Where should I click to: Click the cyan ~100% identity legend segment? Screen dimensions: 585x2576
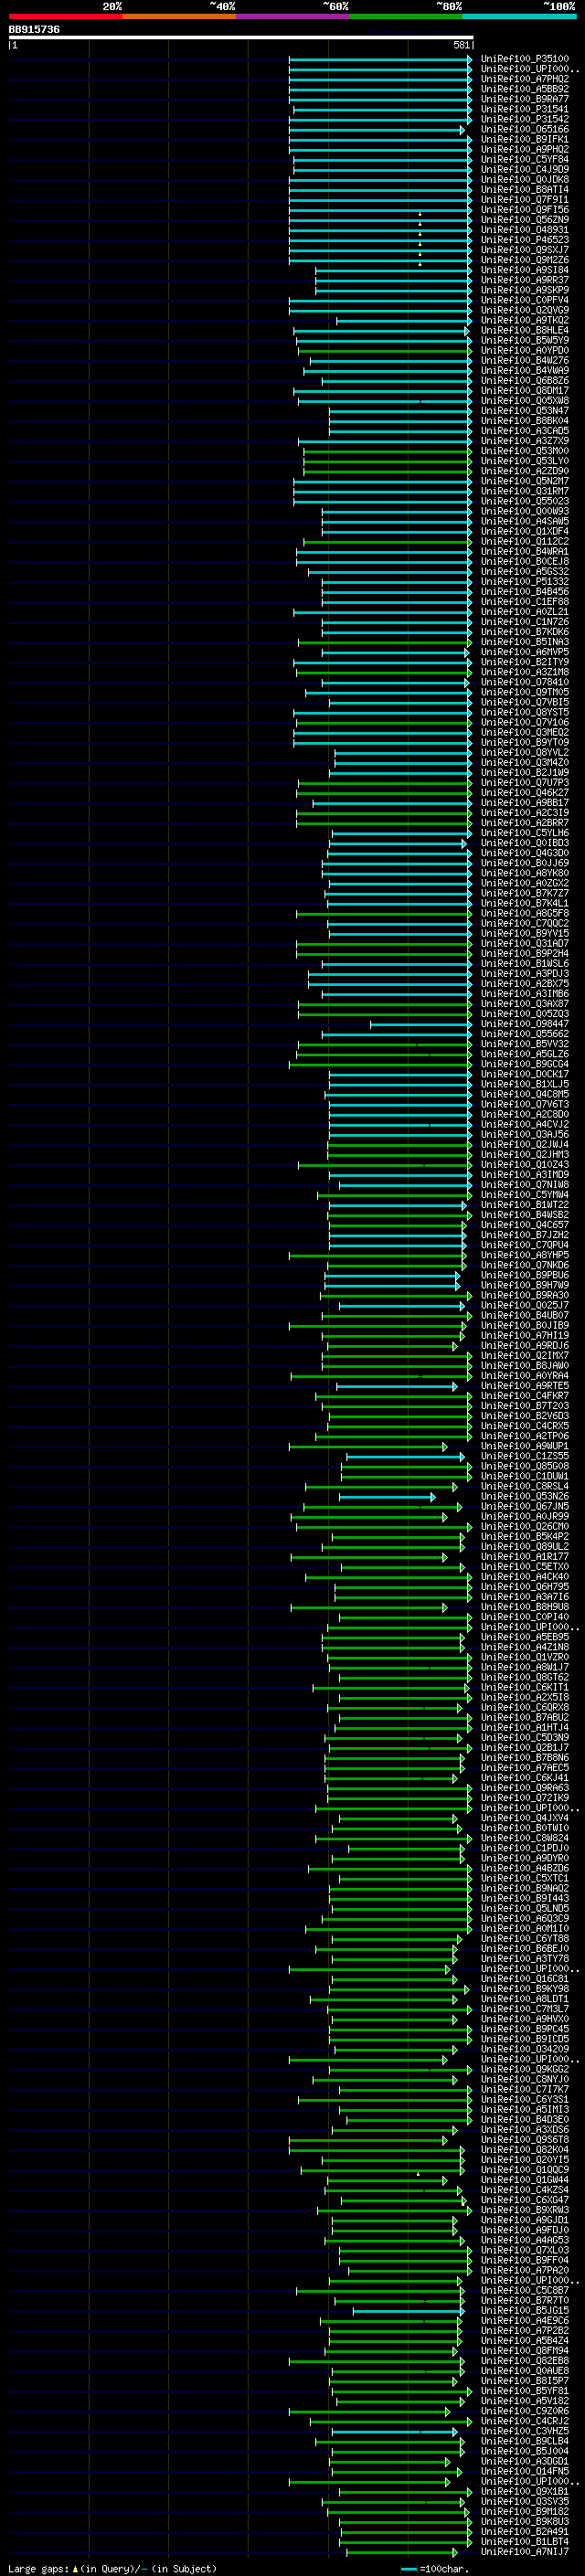pos(520,16)
